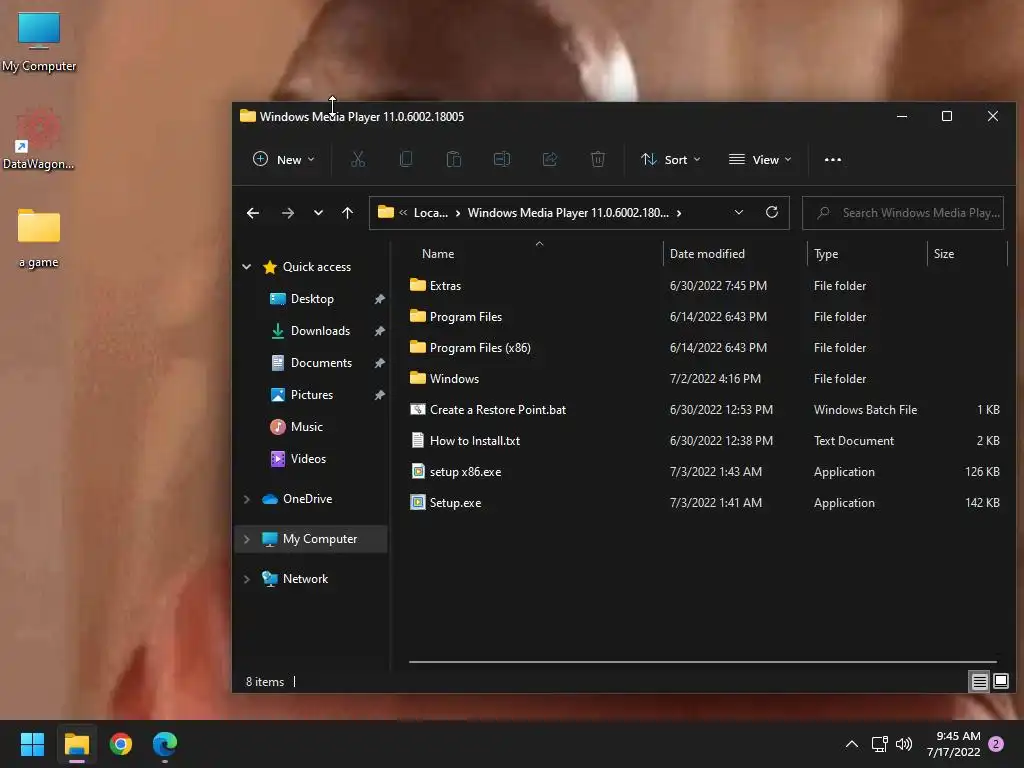Launch Google Chrome from taskbar
Screen dimensions: 1024x768
click(121, 744)
